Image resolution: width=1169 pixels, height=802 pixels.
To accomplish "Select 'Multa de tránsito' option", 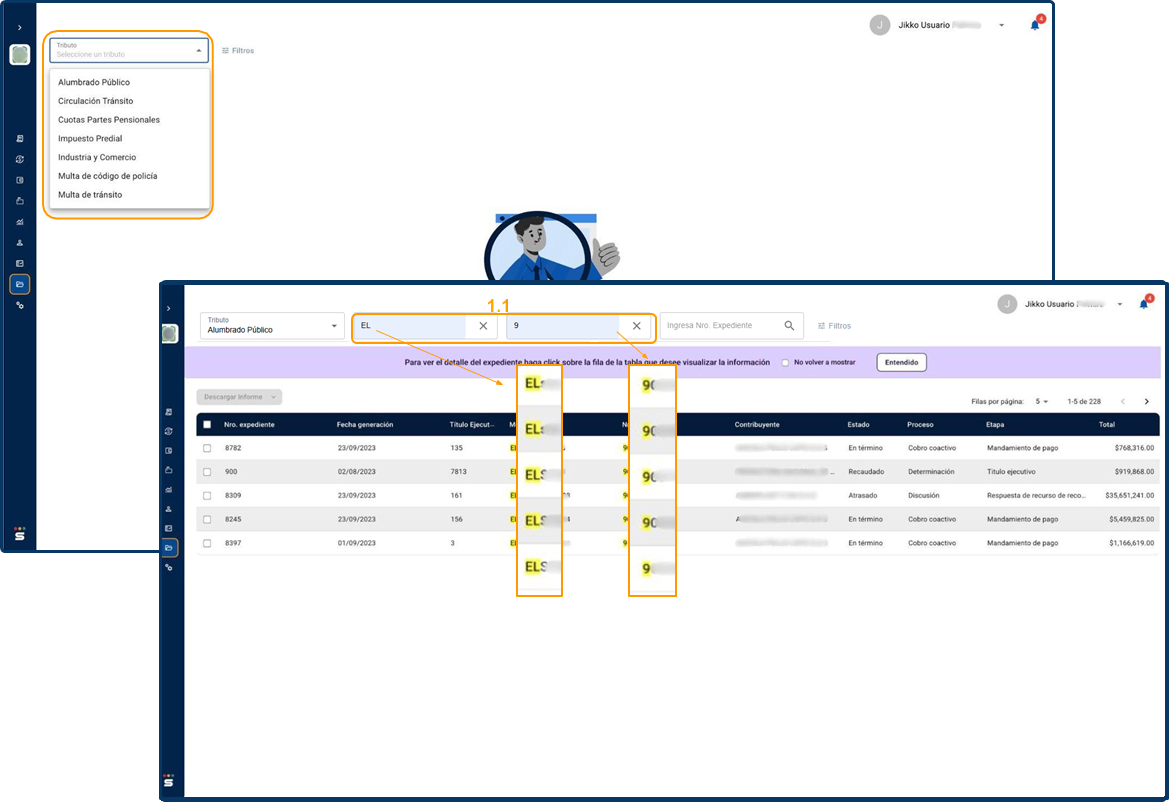I will [90, 195].
